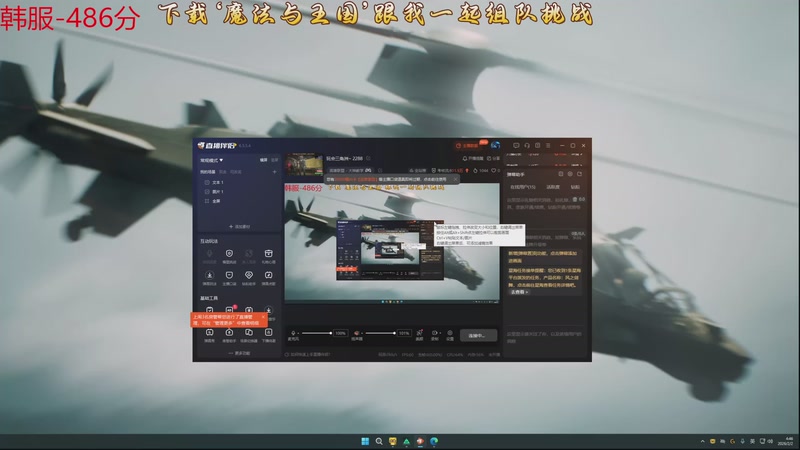
Task: Edit the stream title pencil icon
Action: pos(368,158)
